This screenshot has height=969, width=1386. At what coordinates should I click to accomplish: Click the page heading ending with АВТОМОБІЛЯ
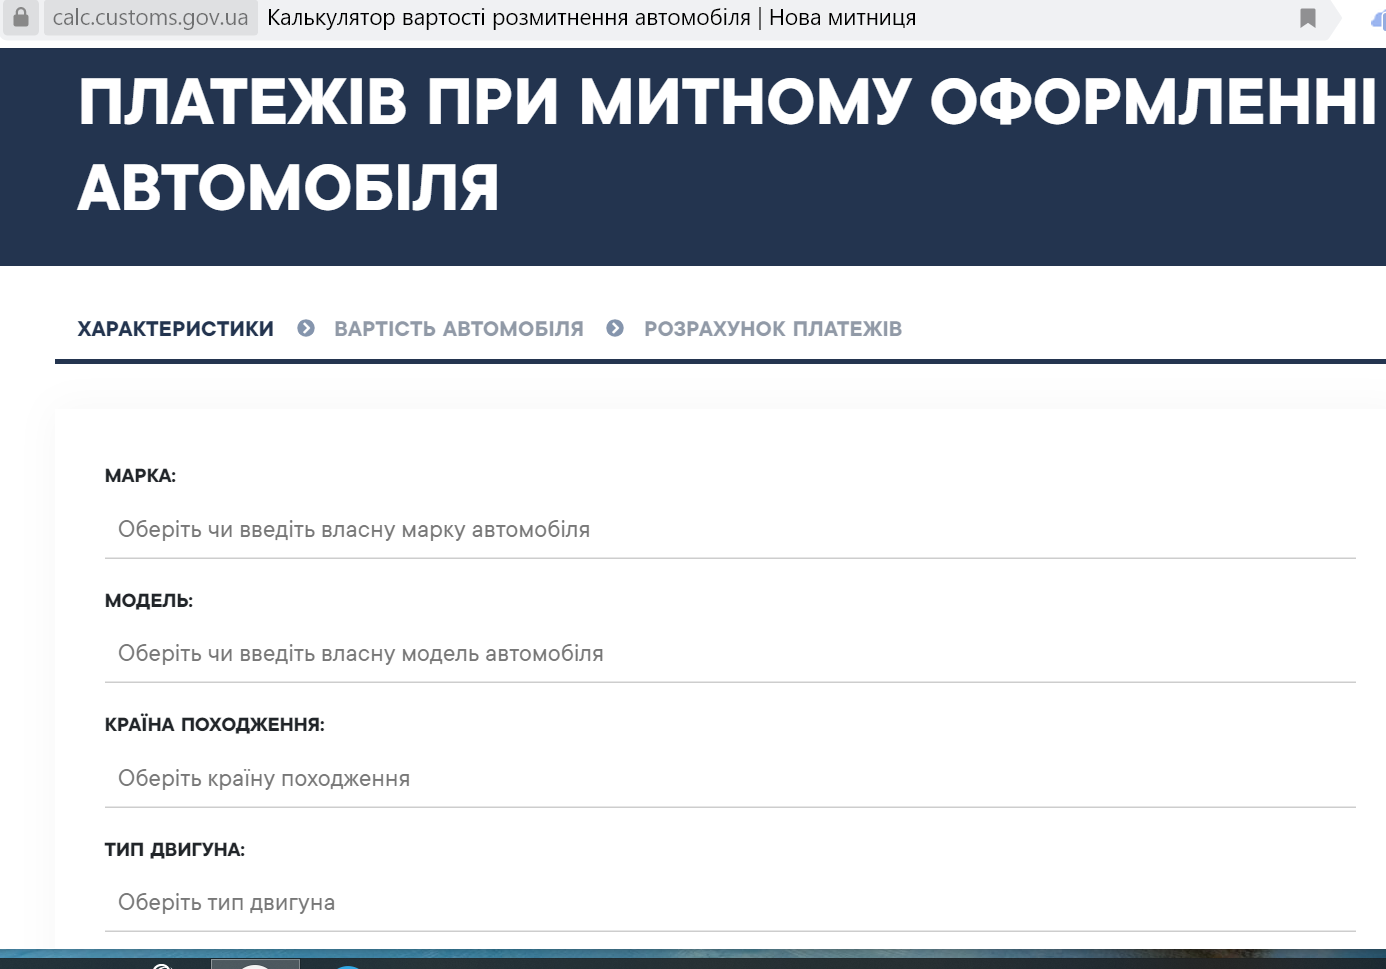pyautogui.click(x=288, y=188)
